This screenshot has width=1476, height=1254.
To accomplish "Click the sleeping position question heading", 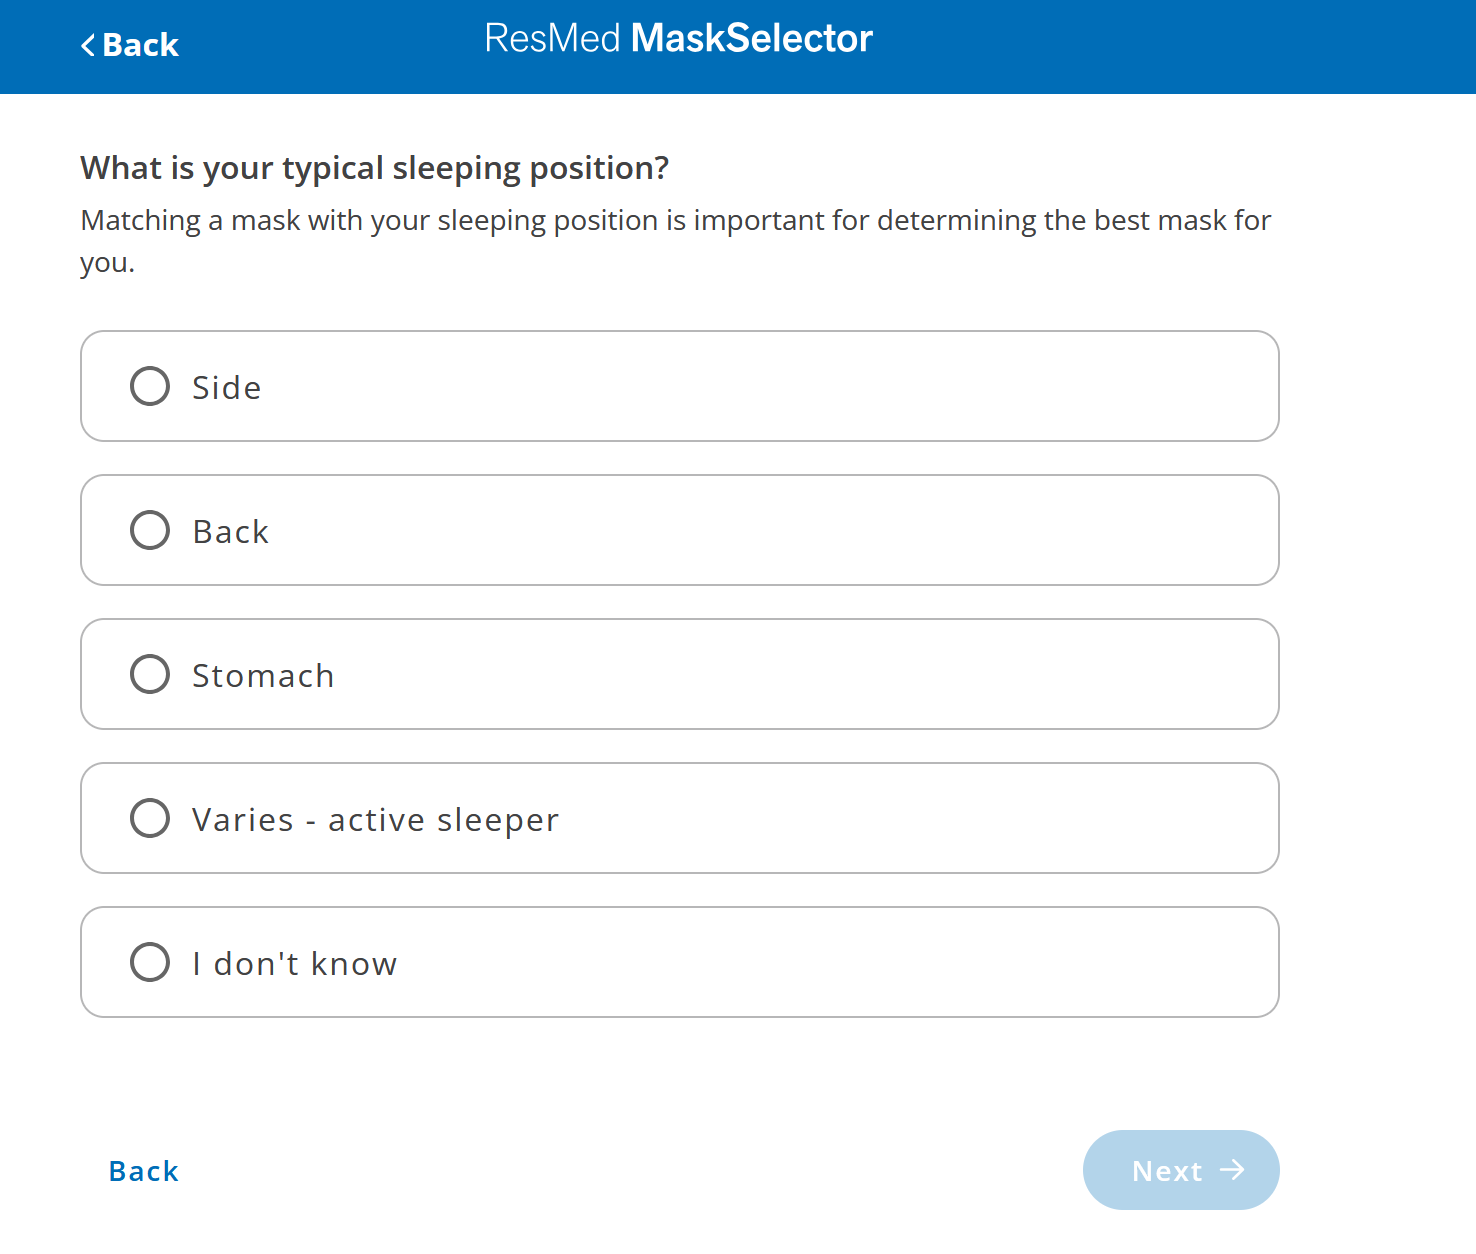I will (374, 168).
